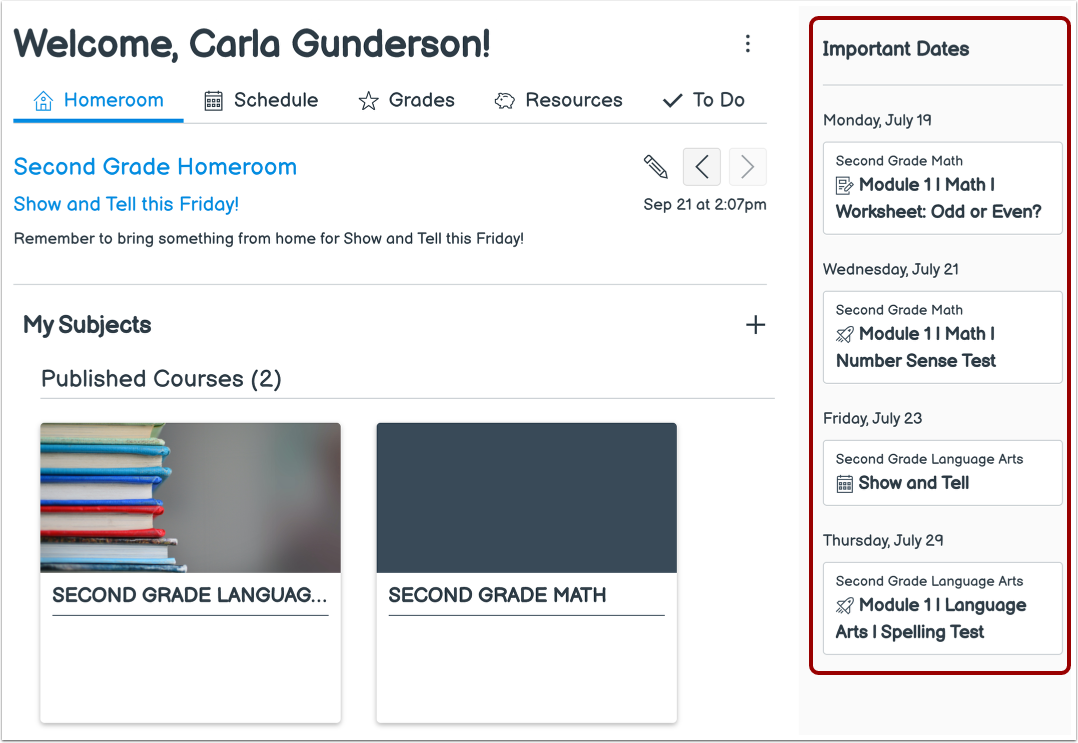Open the Second Grade Homeroom link
The width and height of the screenshot is (1078, 743).
(x=155, y=167)
